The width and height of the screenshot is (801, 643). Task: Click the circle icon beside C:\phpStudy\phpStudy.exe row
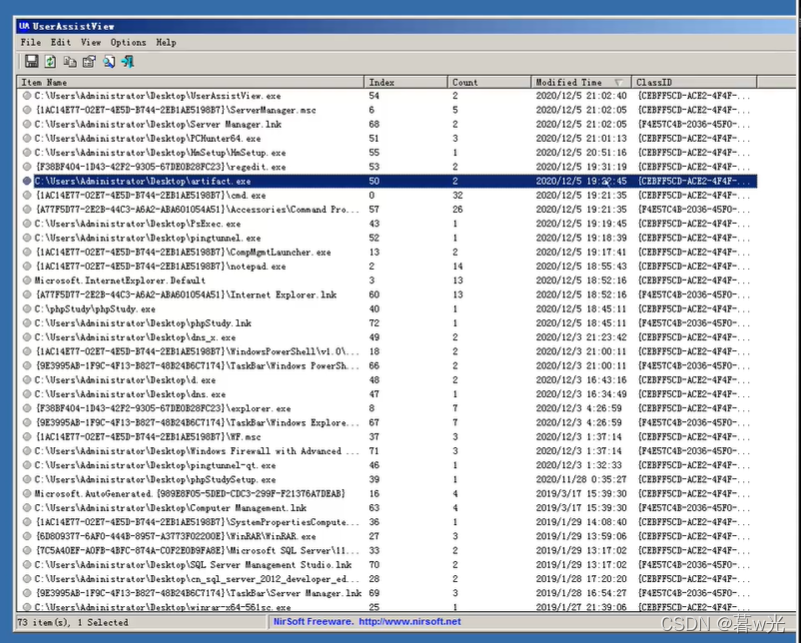(x=27, y=309)
